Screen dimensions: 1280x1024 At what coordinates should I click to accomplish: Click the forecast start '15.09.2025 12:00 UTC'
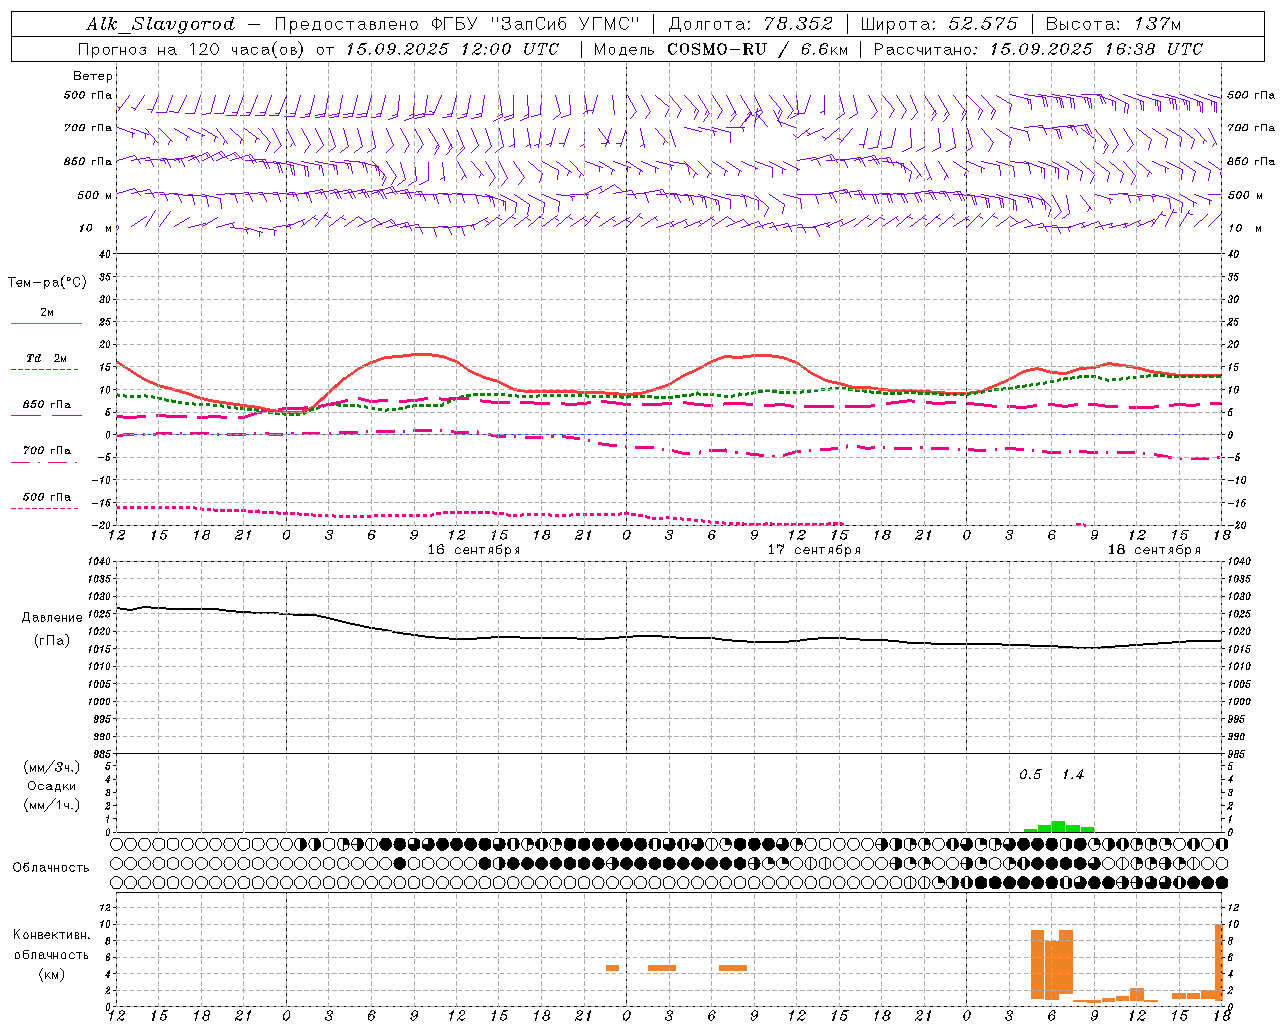[453, 48]
